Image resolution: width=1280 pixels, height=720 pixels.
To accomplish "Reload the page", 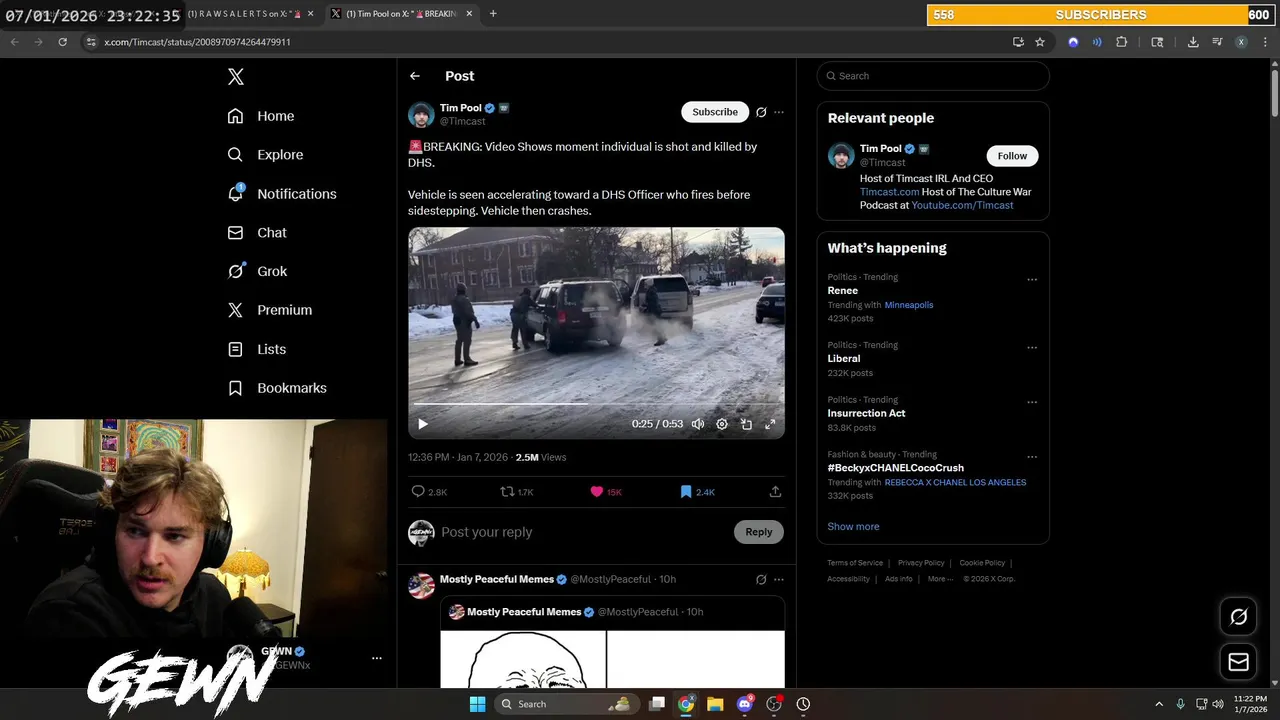I will click(62, 42).
